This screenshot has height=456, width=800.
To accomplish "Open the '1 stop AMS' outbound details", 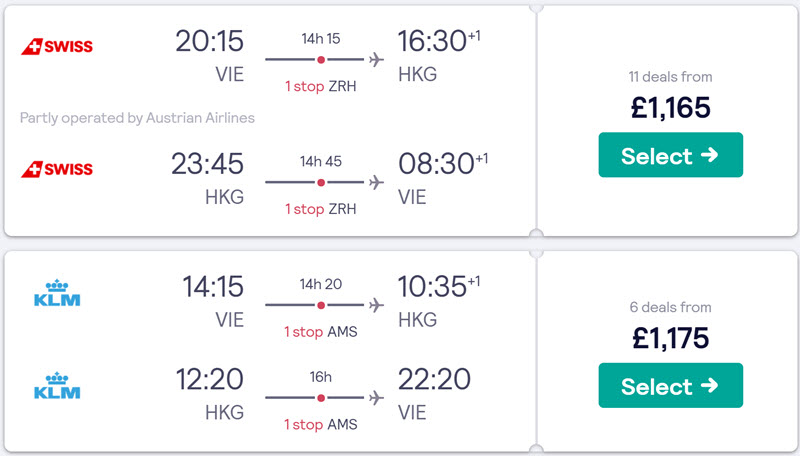I will (x=320, y=332).
